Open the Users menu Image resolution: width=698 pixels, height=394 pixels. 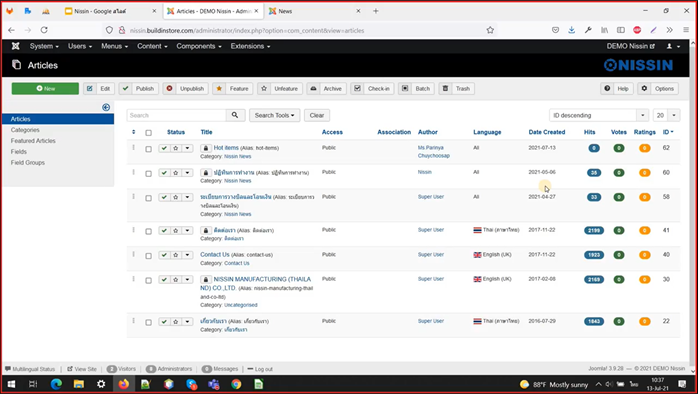[80, 46]
